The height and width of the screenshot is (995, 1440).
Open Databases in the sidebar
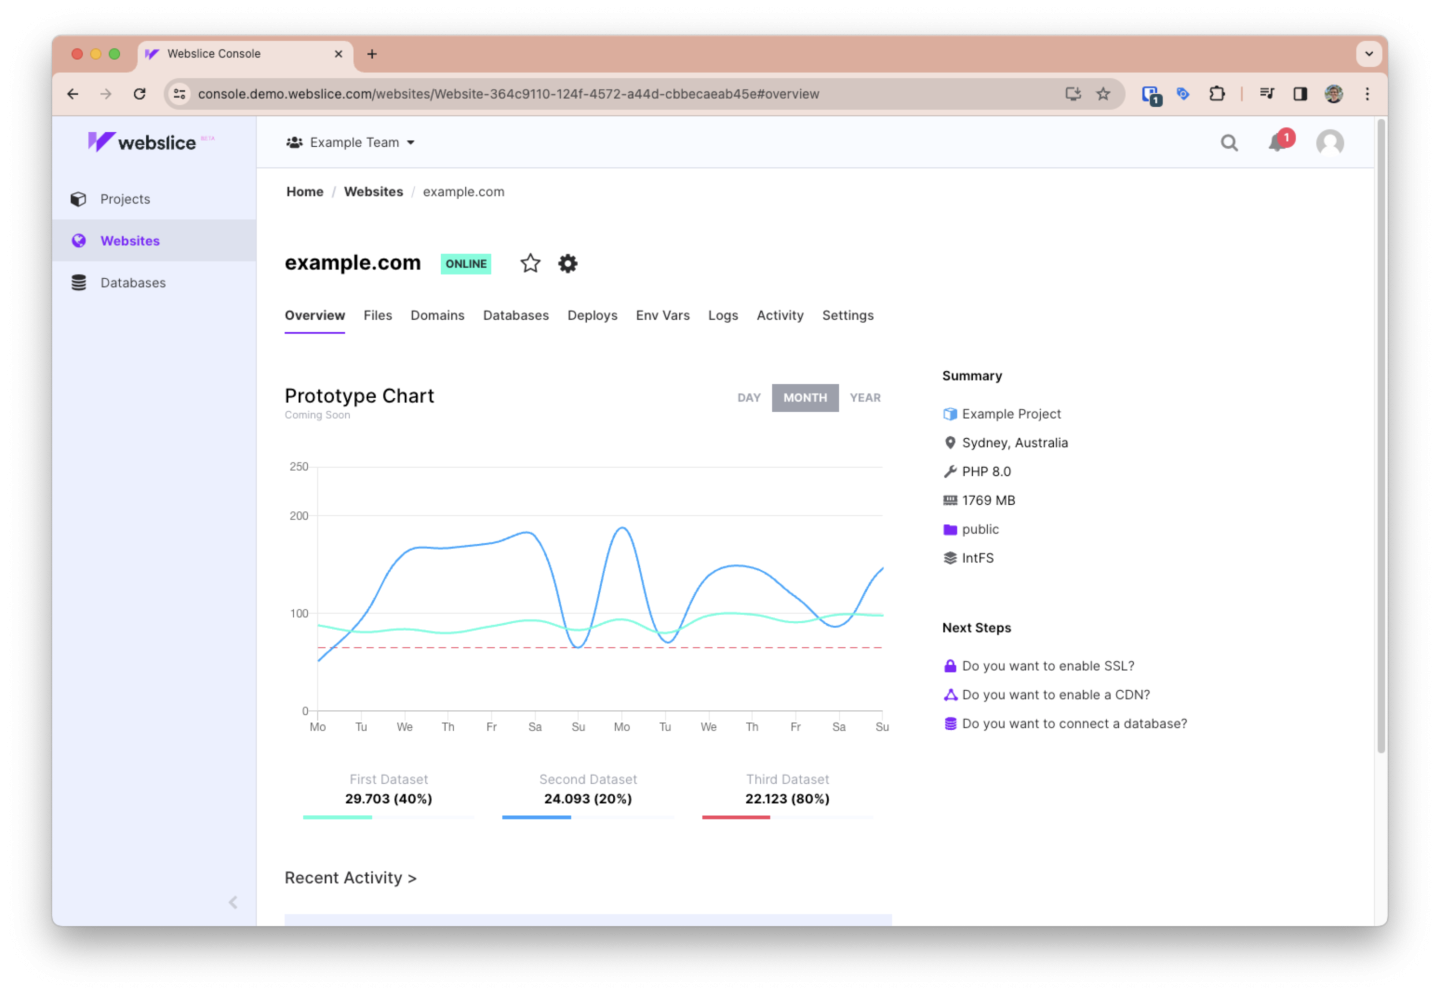tap(132, 283)
